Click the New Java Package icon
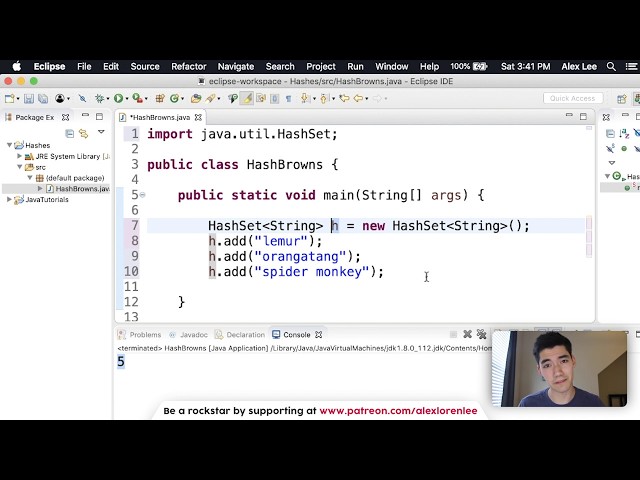The image size is (640, 480). click(x=160, y=98)
